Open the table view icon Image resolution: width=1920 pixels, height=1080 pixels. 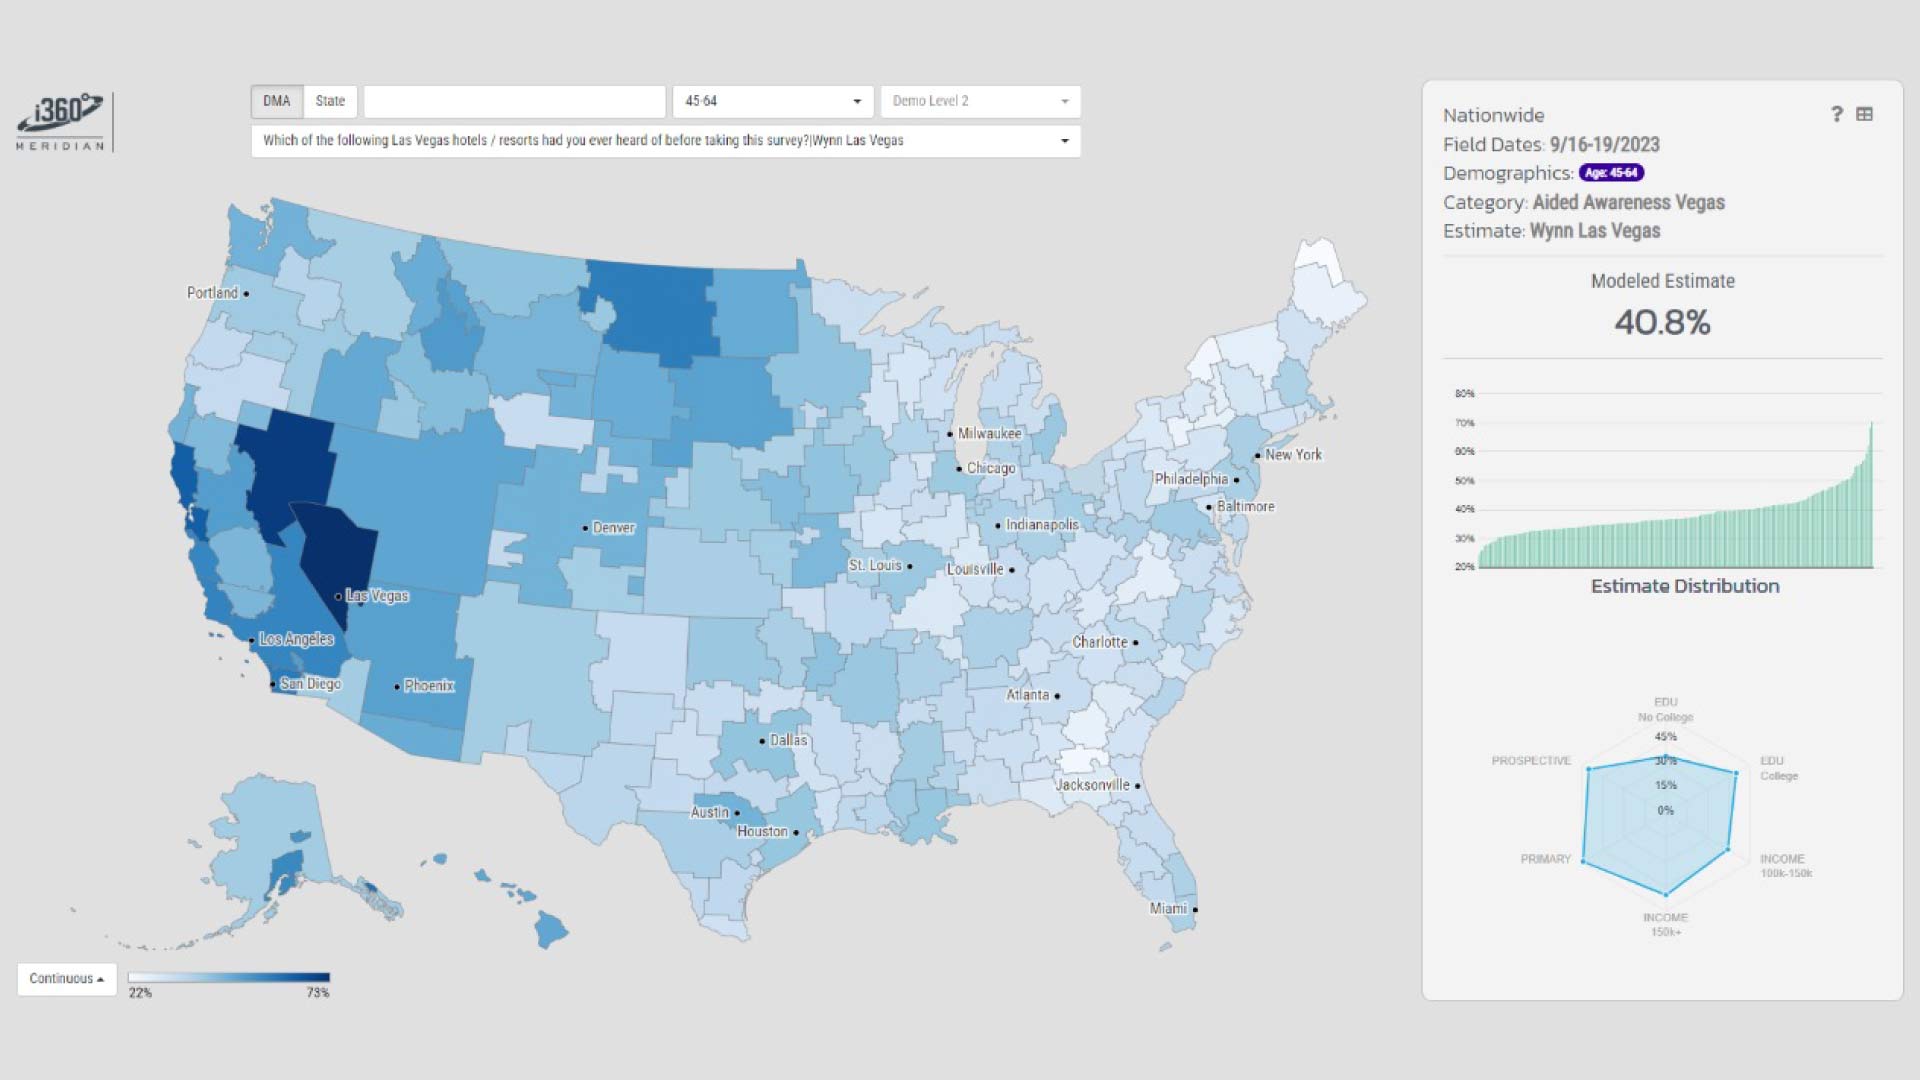pos(1864,114)
